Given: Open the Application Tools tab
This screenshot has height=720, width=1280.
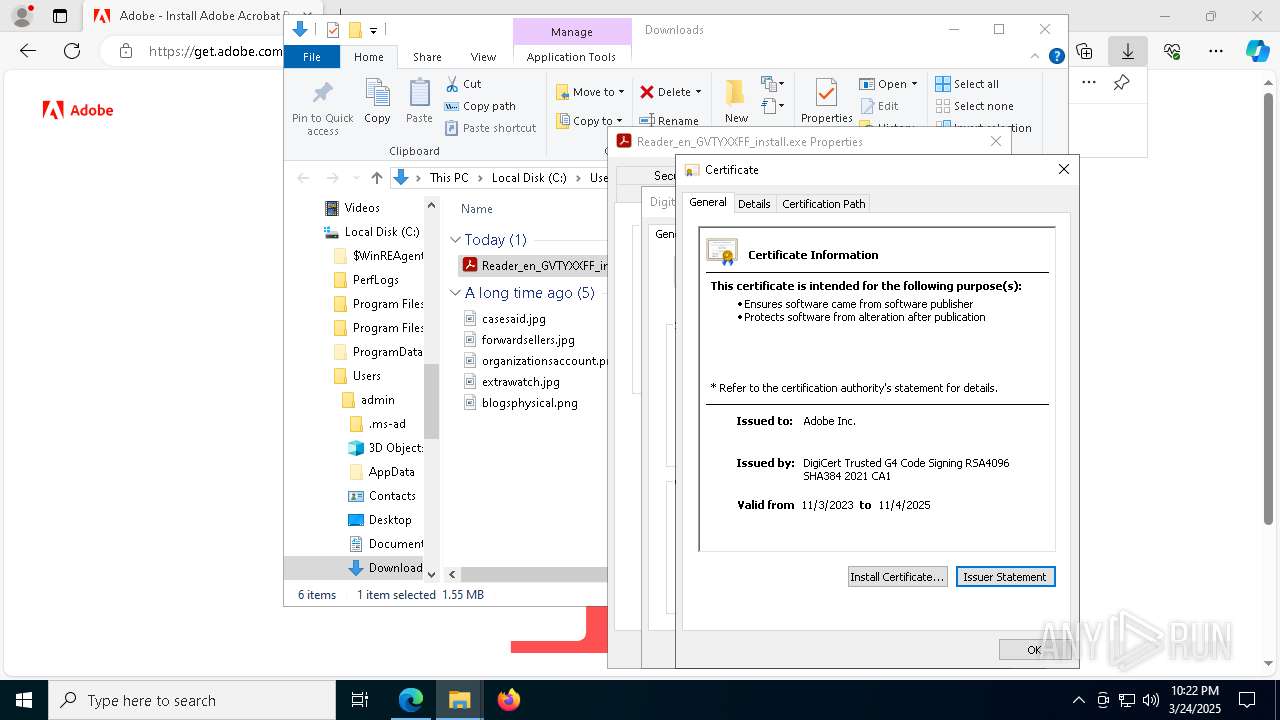Looking at the screenshot, I should point(571,57).
